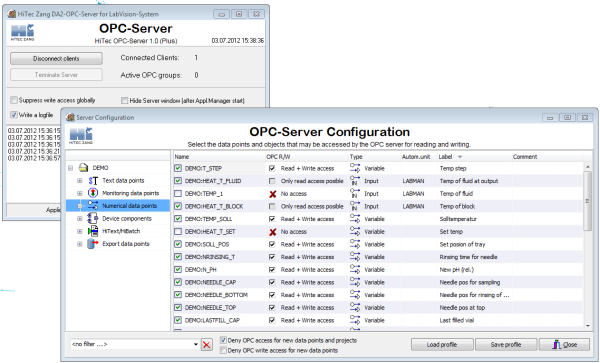This screenshot has width=600, height=363.
Task: Click the Disconnect clients button
Action: [x=56, y=59]
